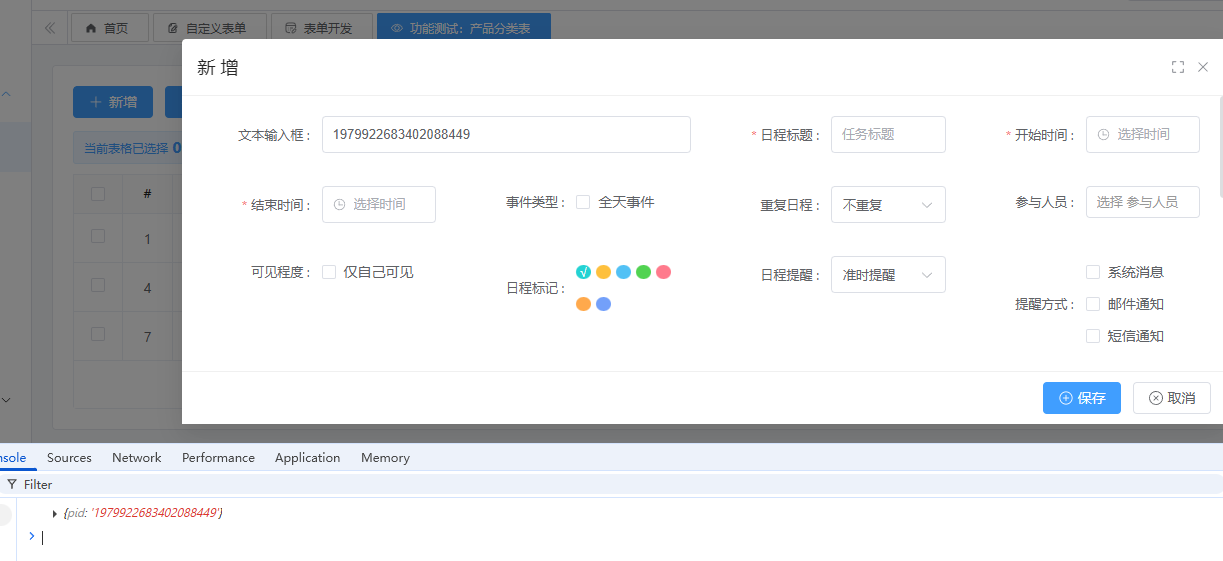Collapse sidebar using double-chevron icon
This screenshot has width=1223, height=561.
[x=50, y=28]
